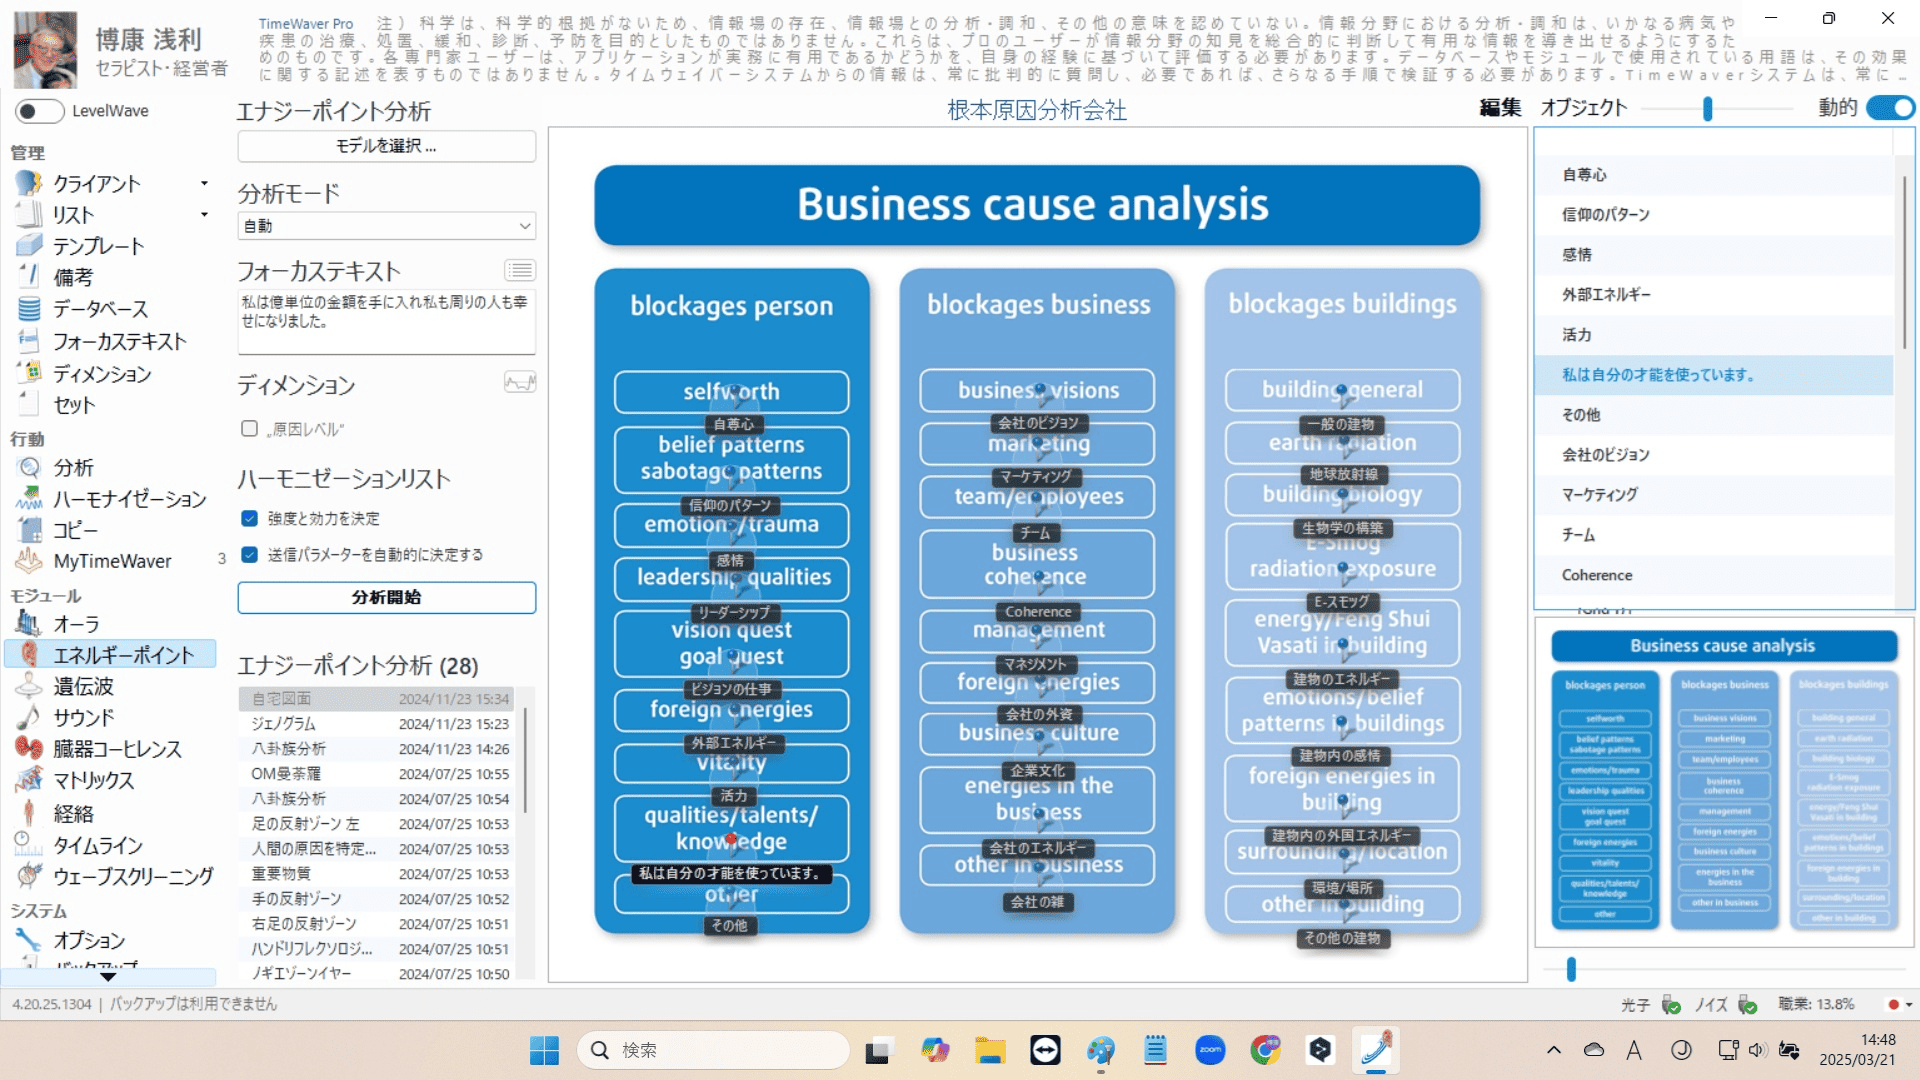
Task: Click the 分析開始 button
Action: pos(386,597)
